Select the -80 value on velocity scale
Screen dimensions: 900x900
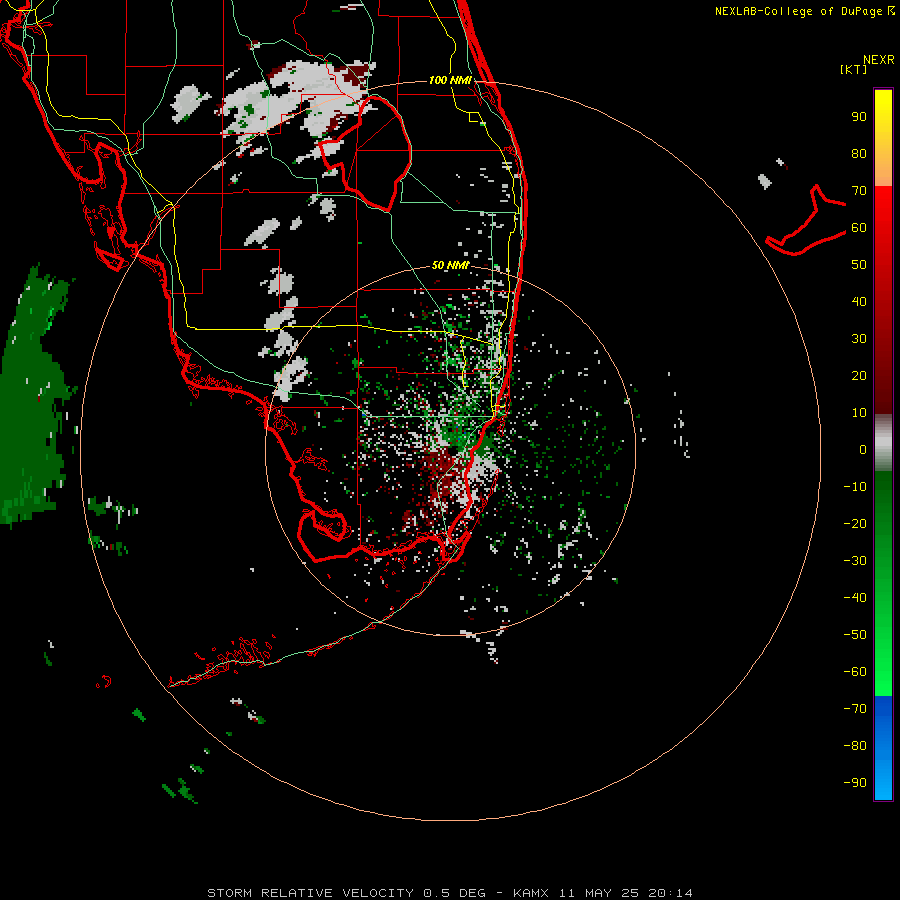855,746
